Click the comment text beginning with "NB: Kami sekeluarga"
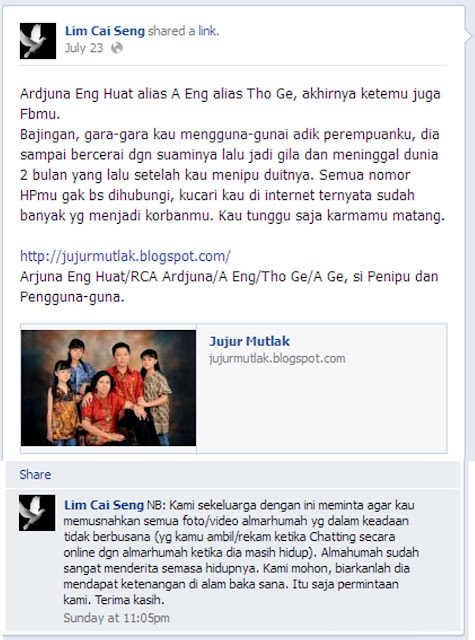 point(241,552)
